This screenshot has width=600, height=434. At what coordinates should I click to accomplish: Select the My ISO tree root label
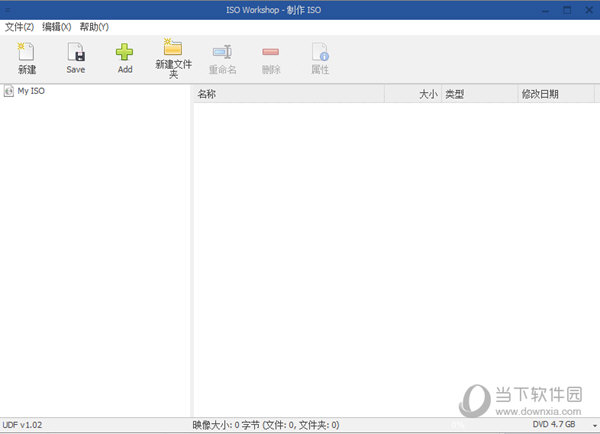(31, 91)
